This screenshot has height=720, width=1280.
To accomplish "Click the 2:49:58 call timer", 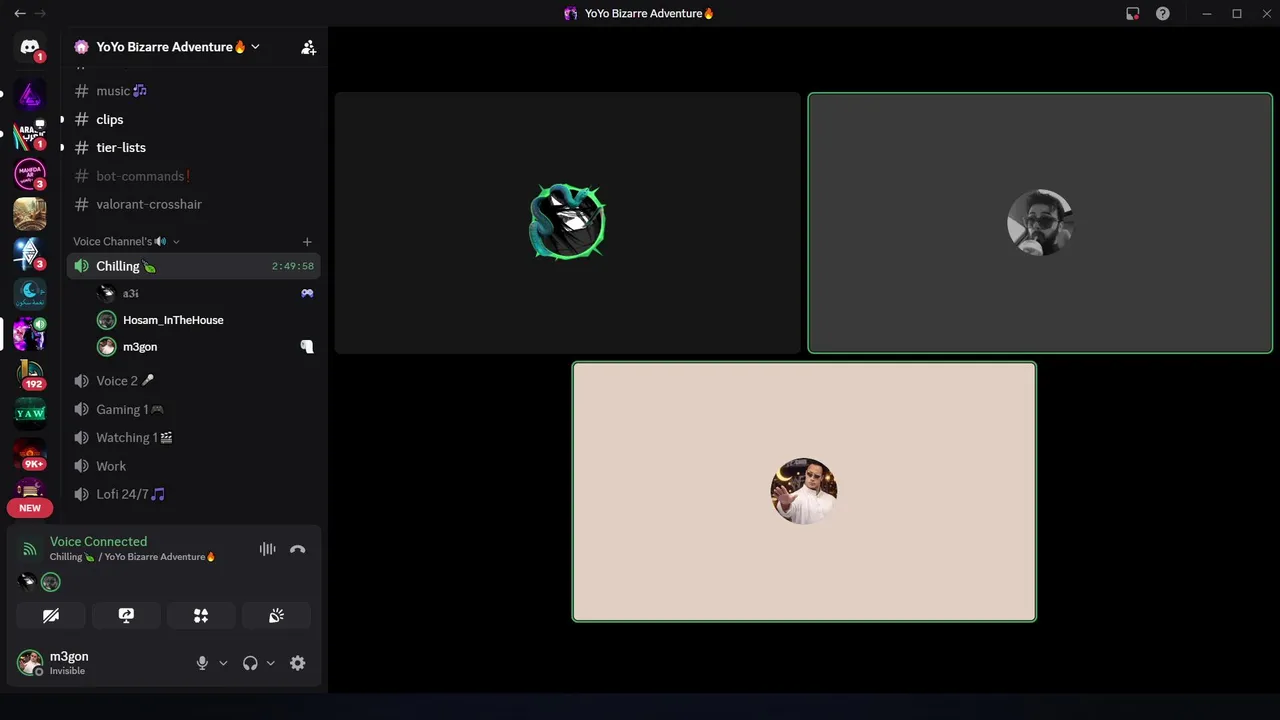I will coord(293,266).
